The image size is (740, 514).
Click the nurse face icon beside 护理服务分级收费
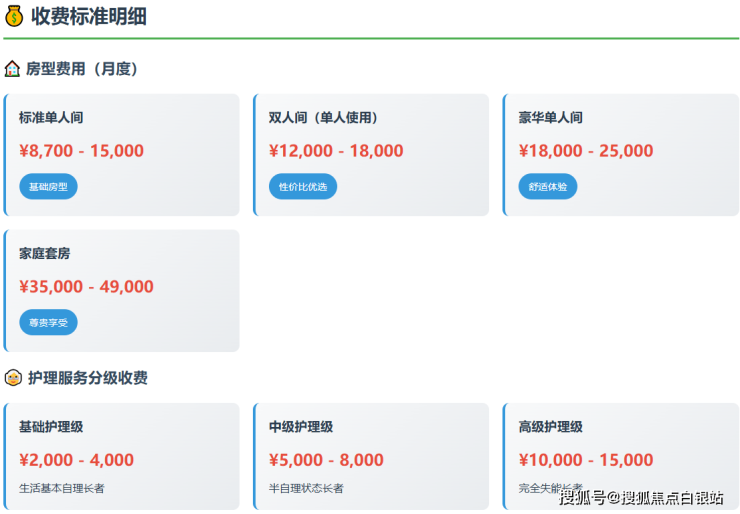pyautogui.click(x=13, y=378)
